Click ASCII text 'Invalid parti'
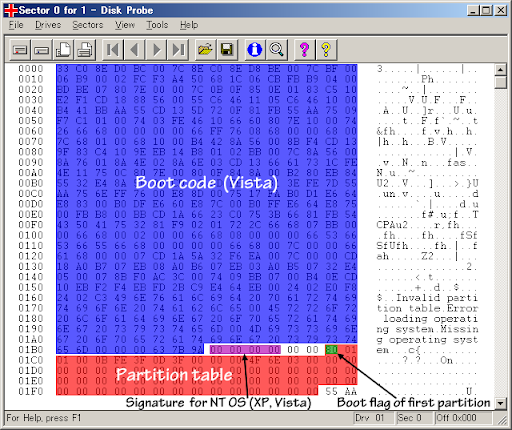The height and width of the screenshot is (430, 512). (437, 298)
